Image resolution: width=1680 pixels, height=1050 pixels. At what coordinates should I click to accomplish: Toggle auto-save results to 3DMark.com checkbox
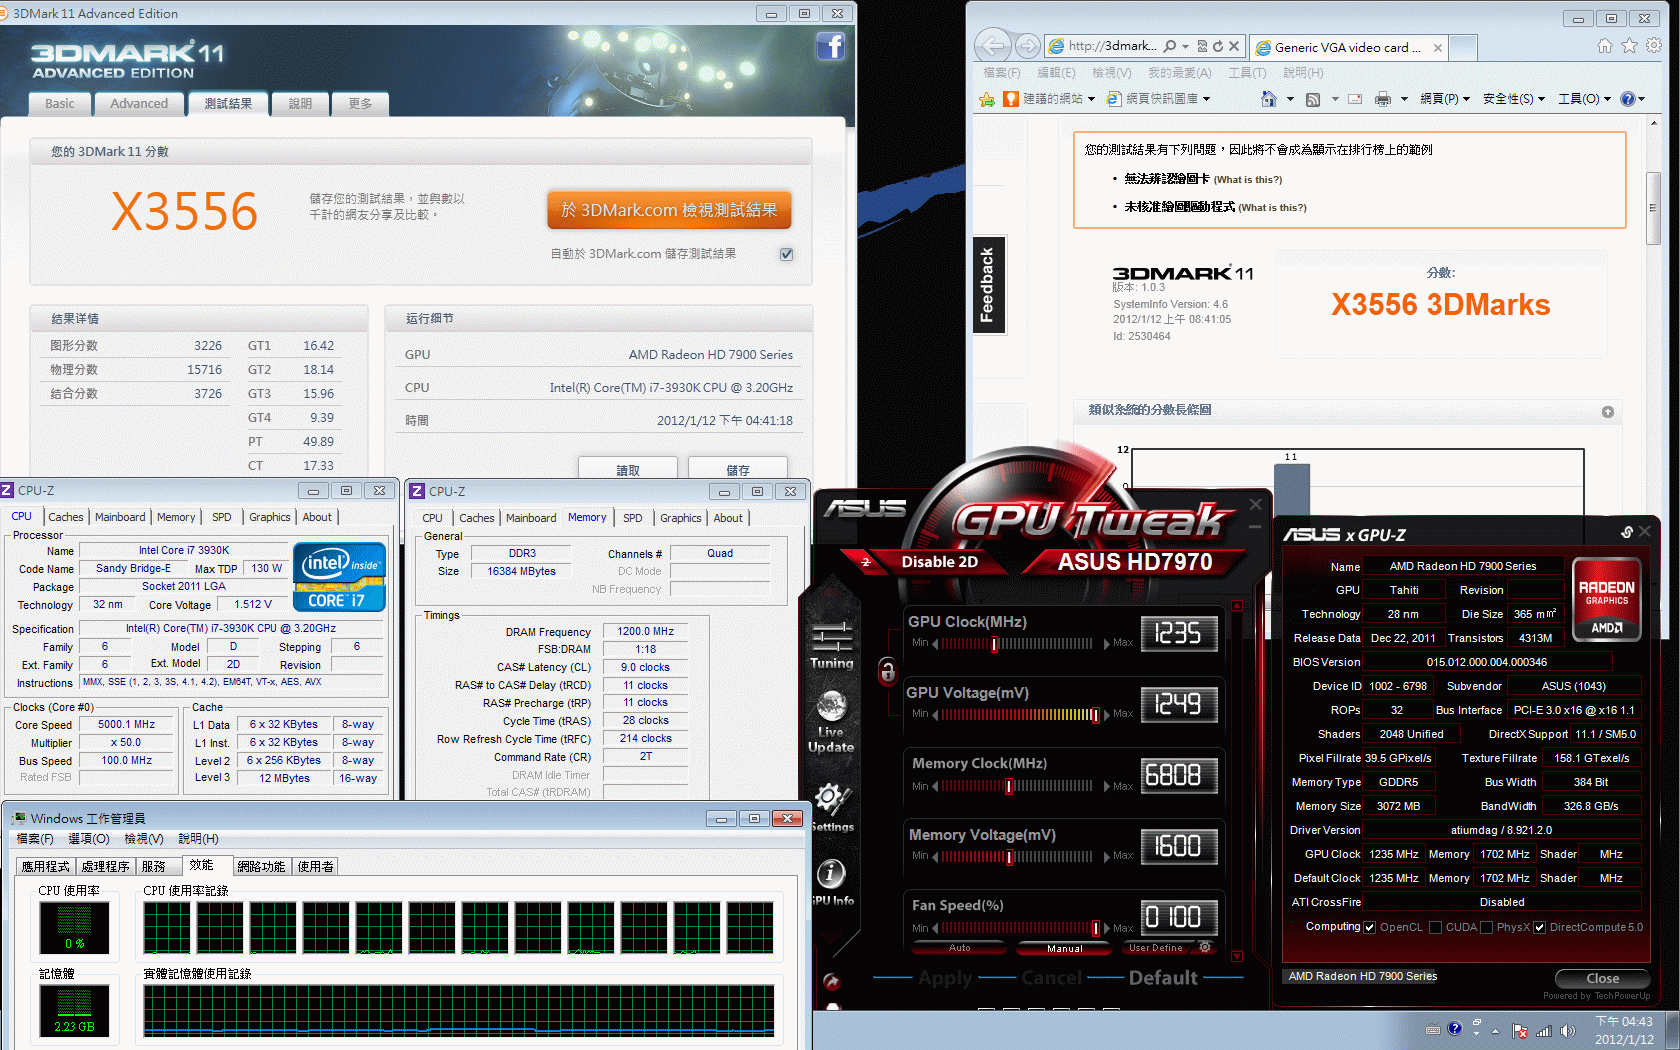787,254
